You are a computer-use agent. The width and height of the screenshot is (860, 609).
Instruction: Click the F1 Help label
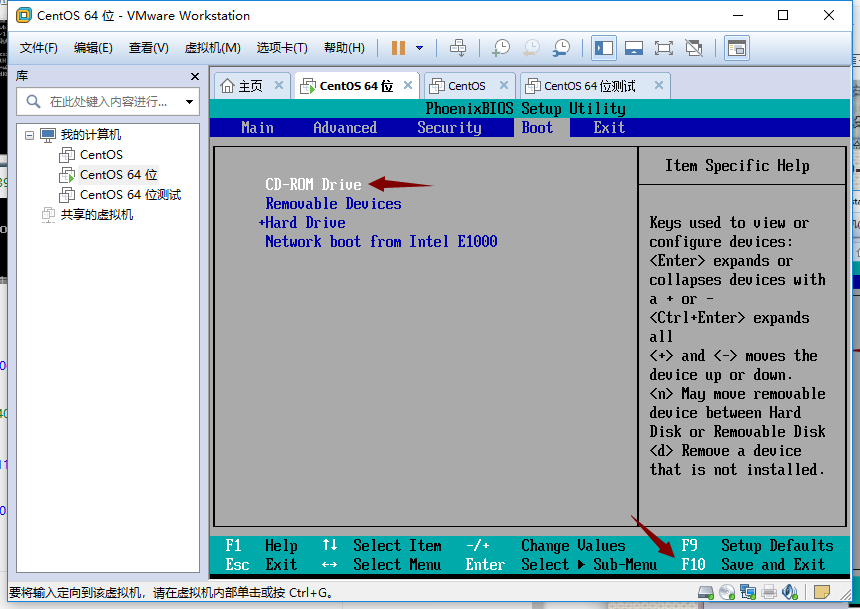261,545
